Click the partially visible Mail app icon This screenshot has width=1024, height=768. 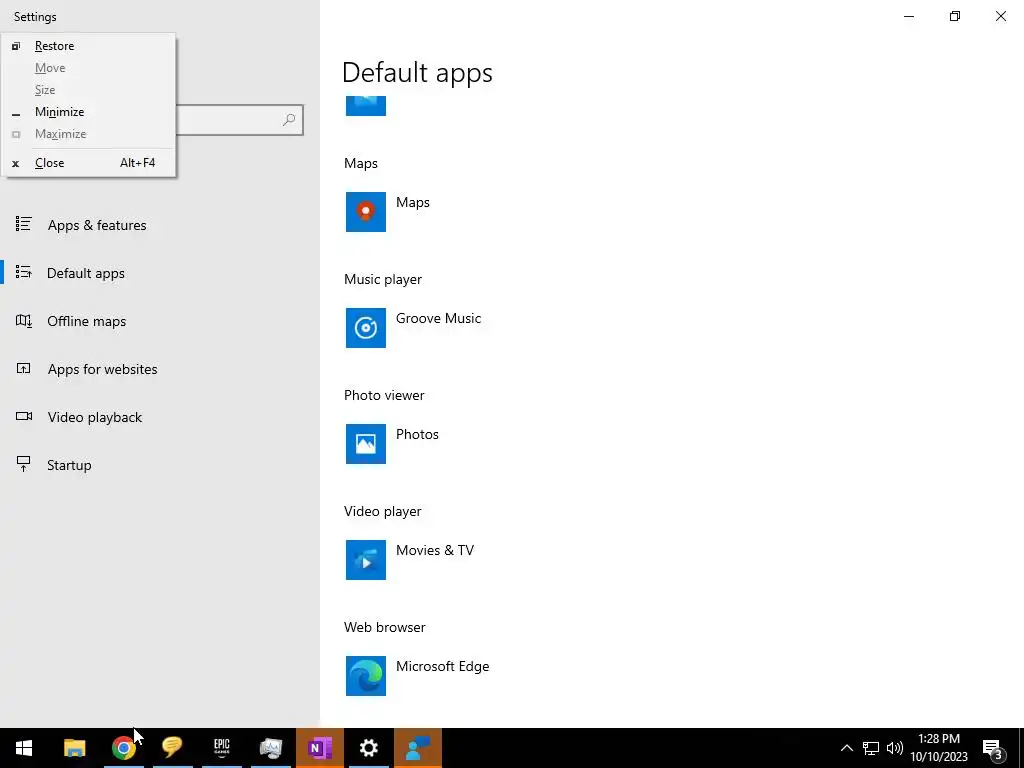coord(366,106)
